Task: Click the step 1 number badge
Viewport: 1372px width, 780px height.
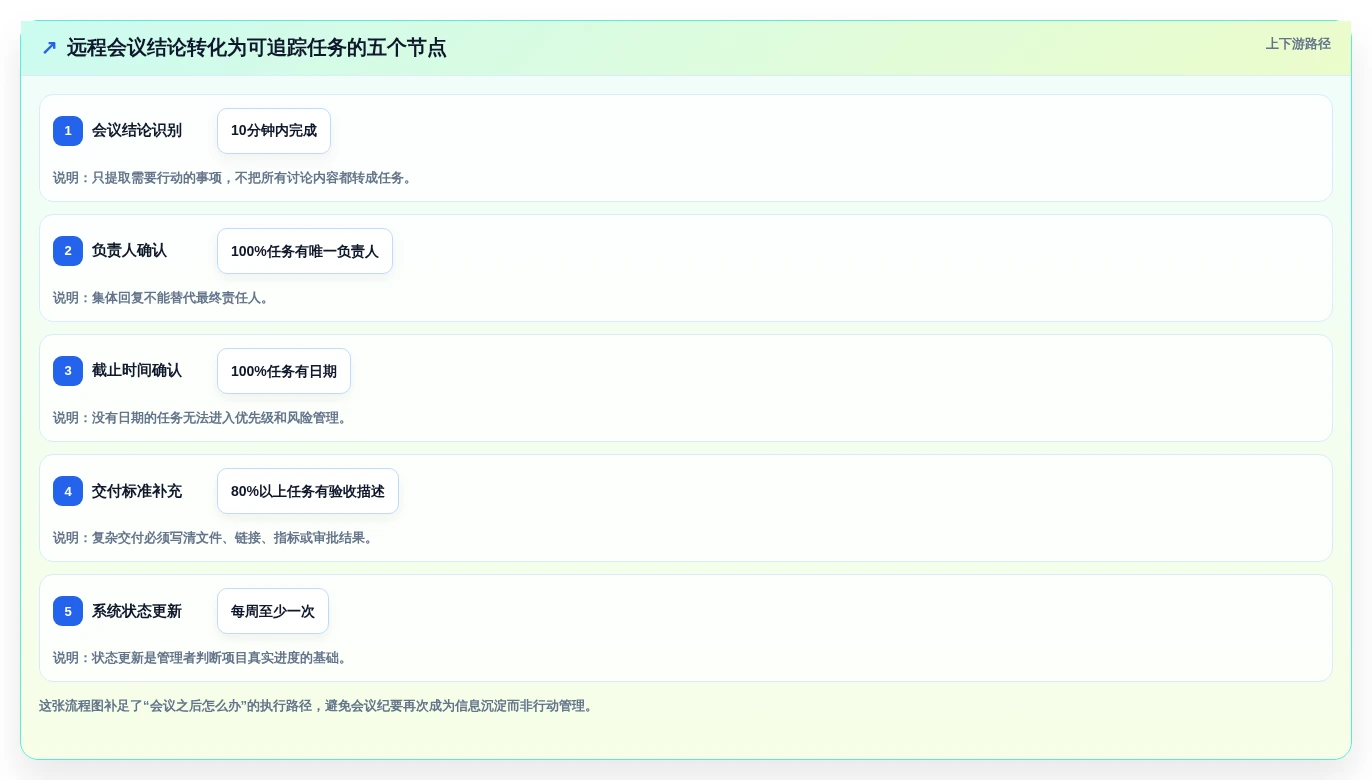Action: click(x=68, y=131)
